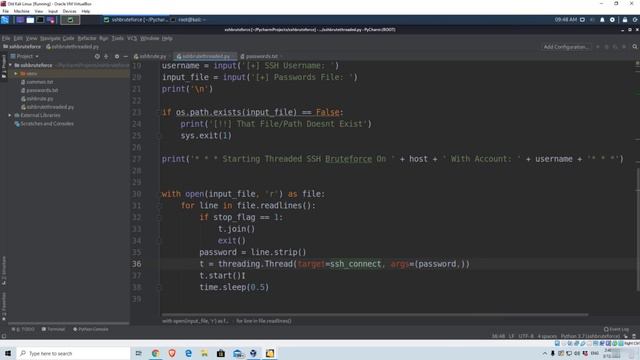Open Search Everywhere magnifier icon

[x=635, y=47]
